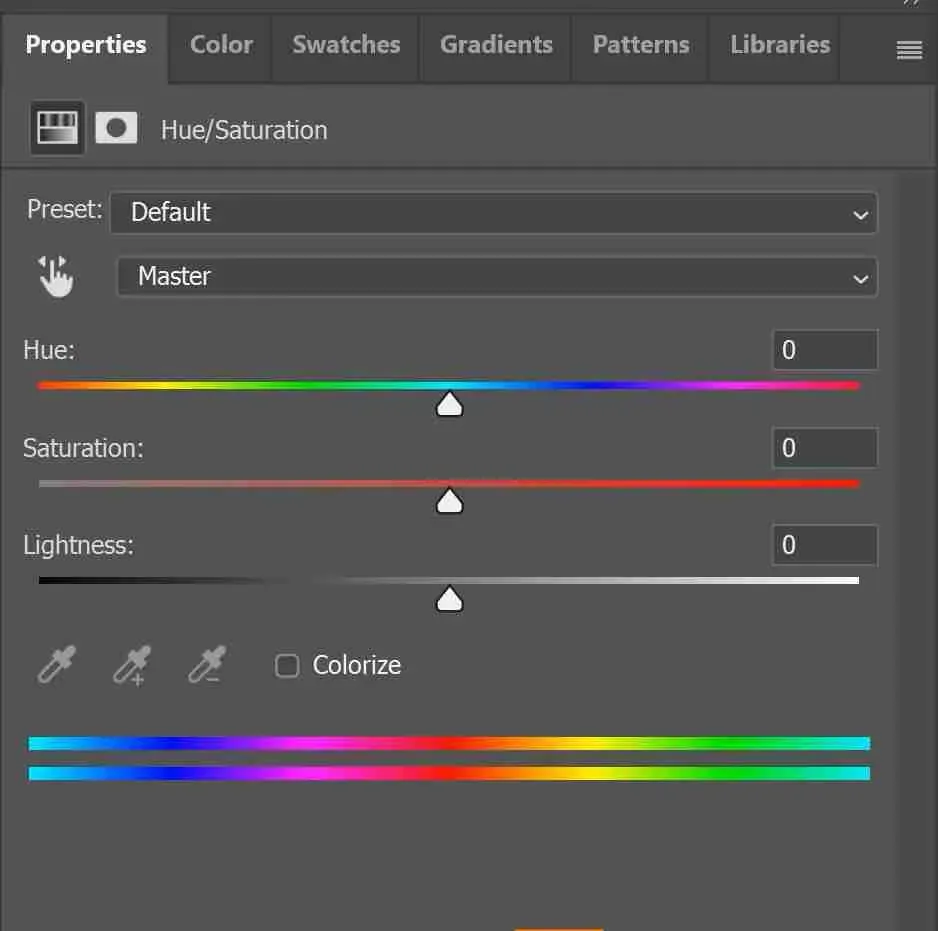Enable the Colorize checkbox
This screenshot has height=931, width=938.
click(287, 666)
